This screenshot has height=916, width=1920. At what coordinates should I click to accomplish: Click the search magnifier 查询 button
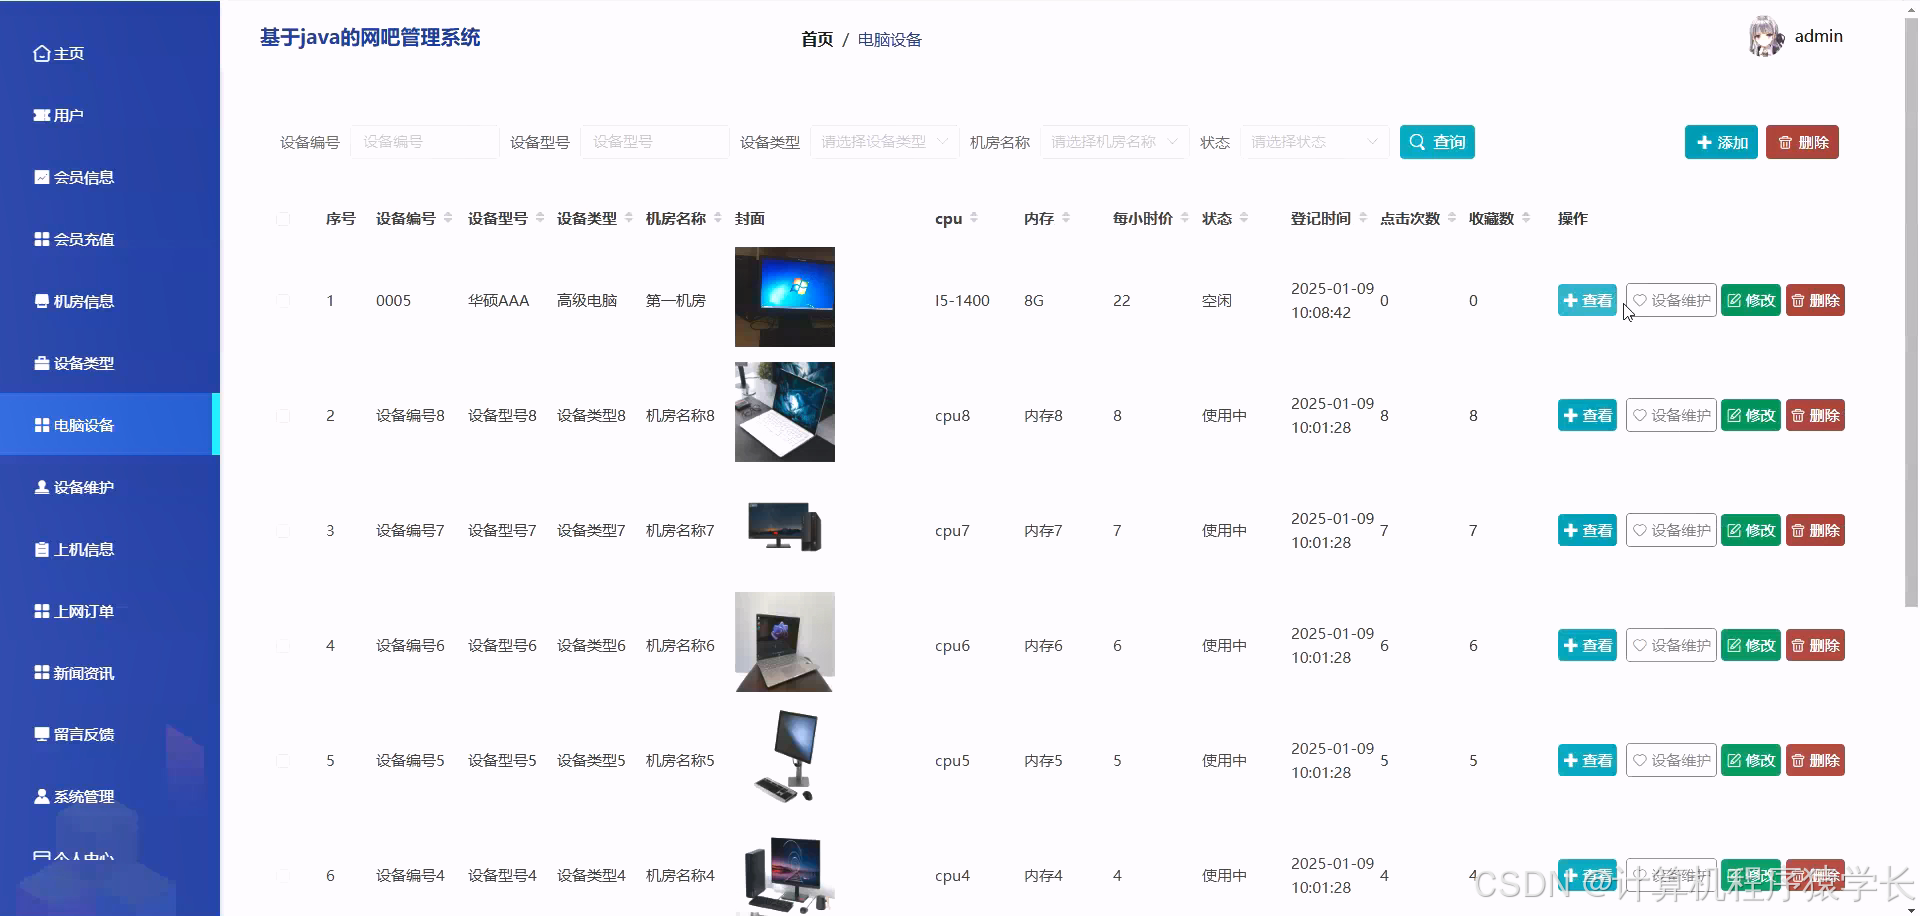point(1437,142)
